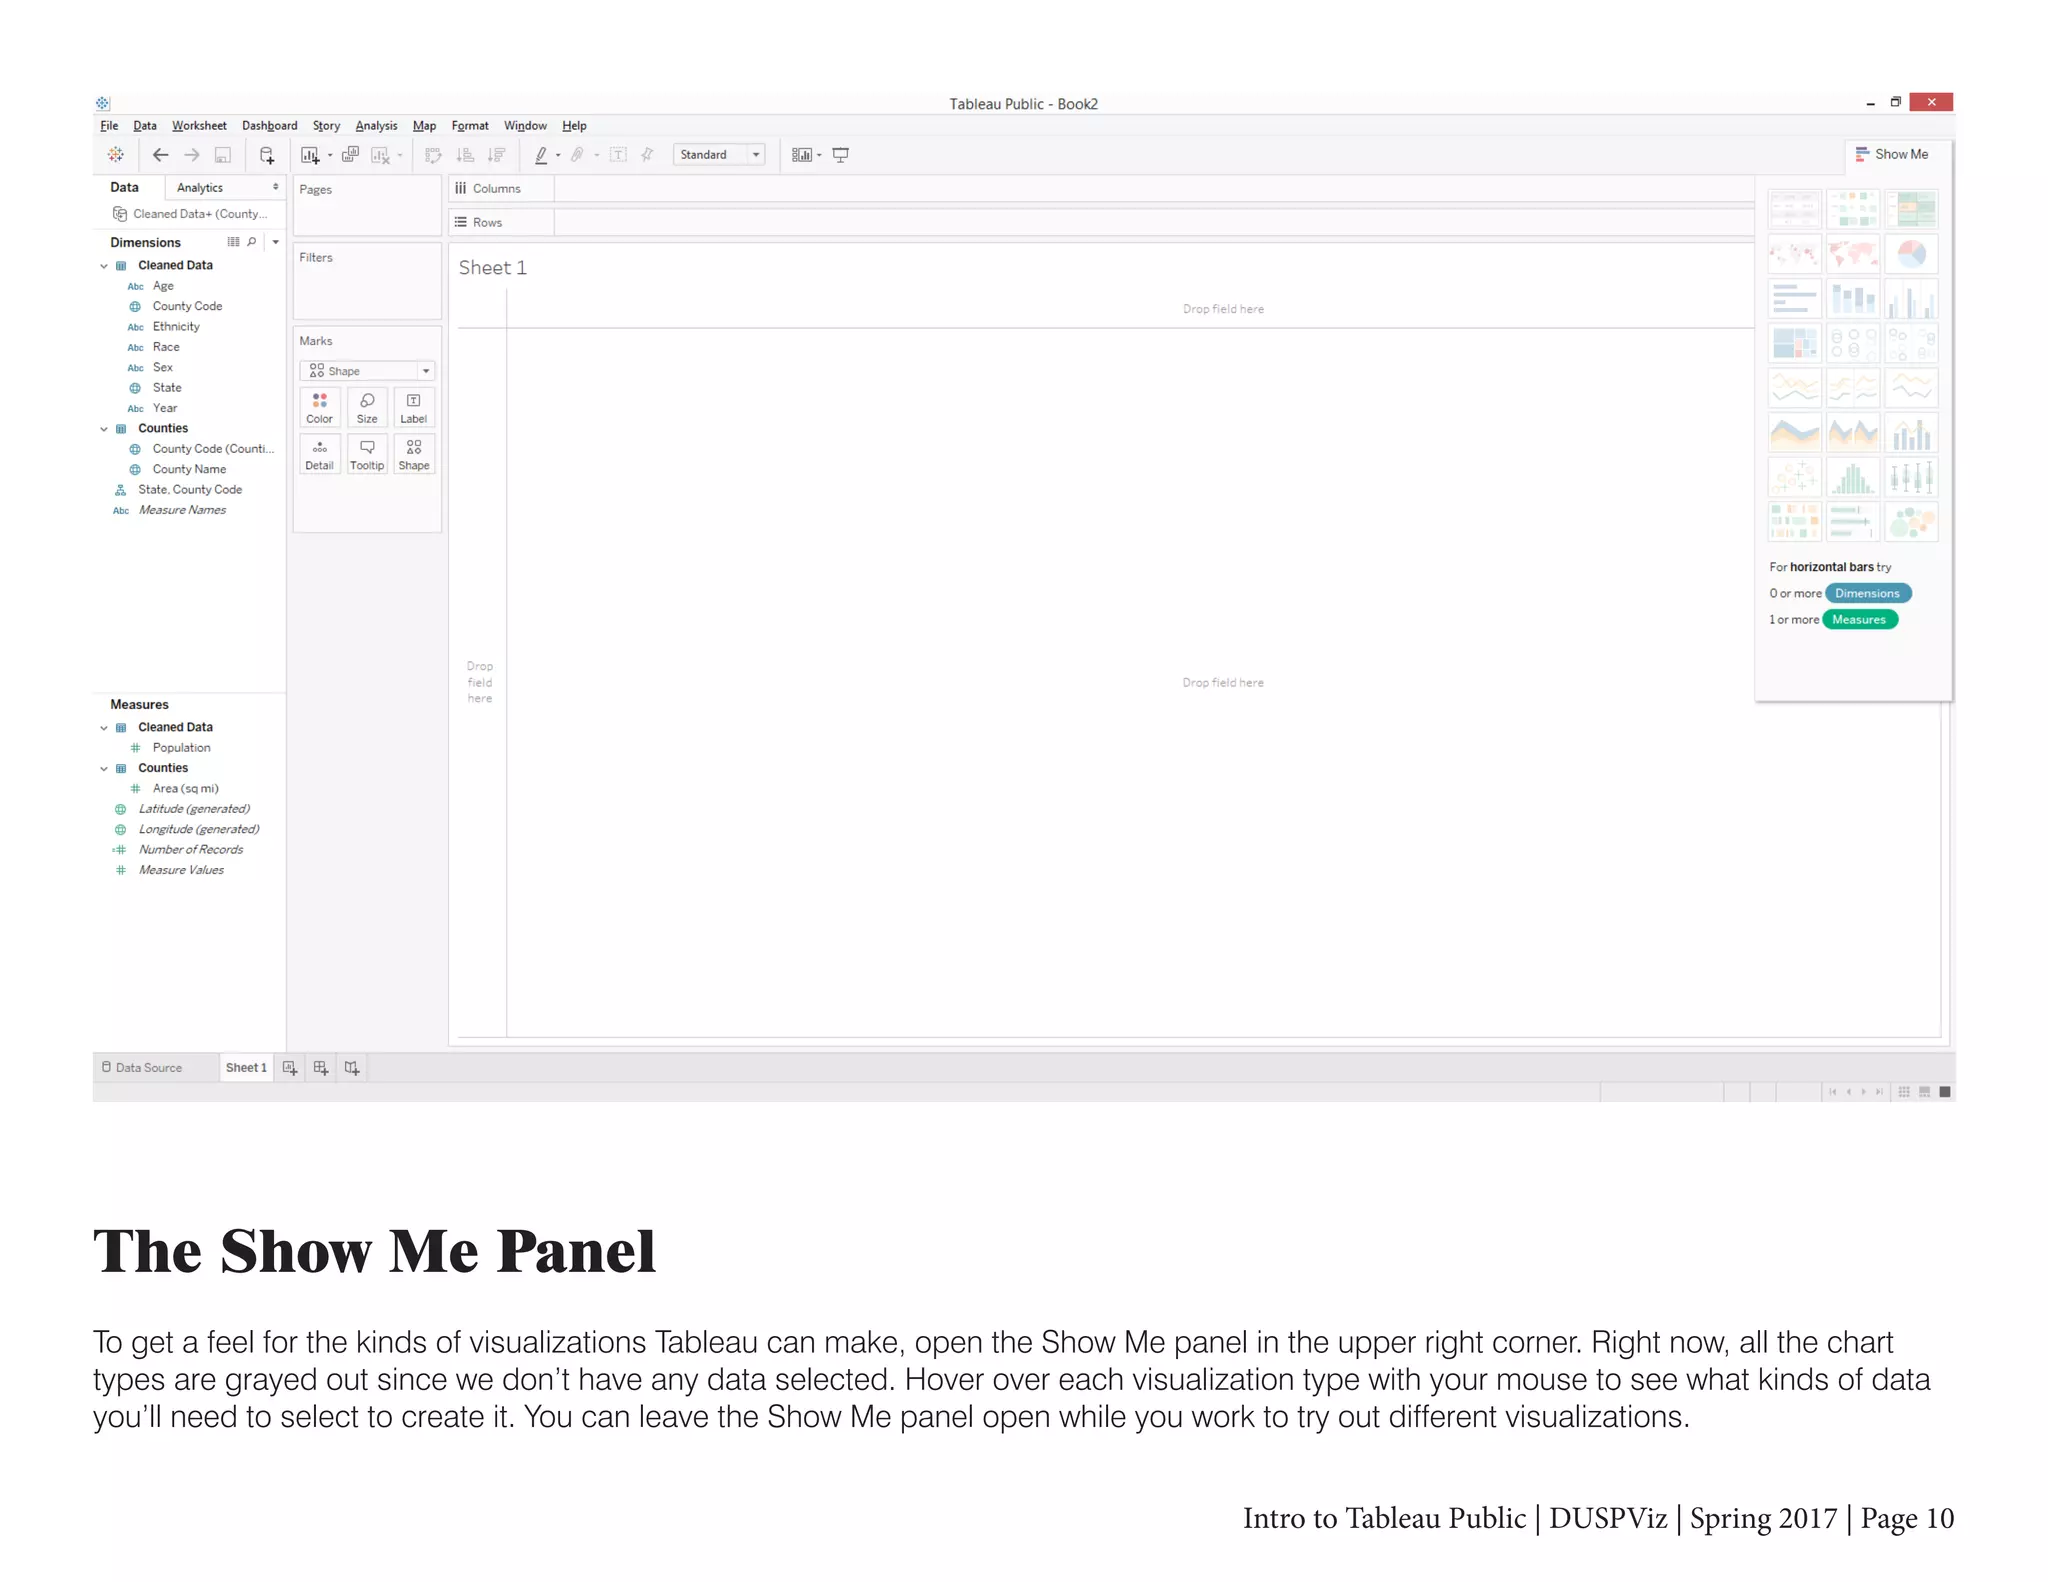The width and height of the screenshot is (2048, 1582).
Task: Choose the box-and-whisker plot in Show Me
Action: click(1912, 478)
